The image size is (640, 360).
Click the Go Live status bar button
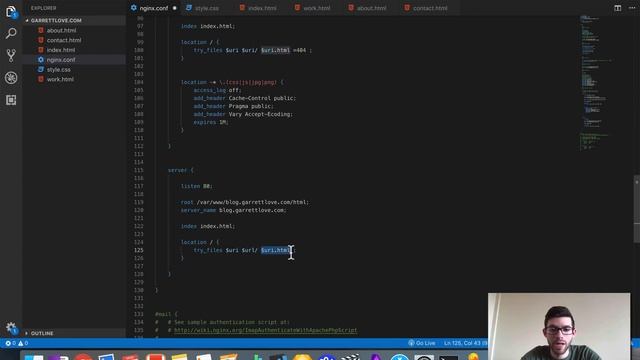[x=422, y=343]
